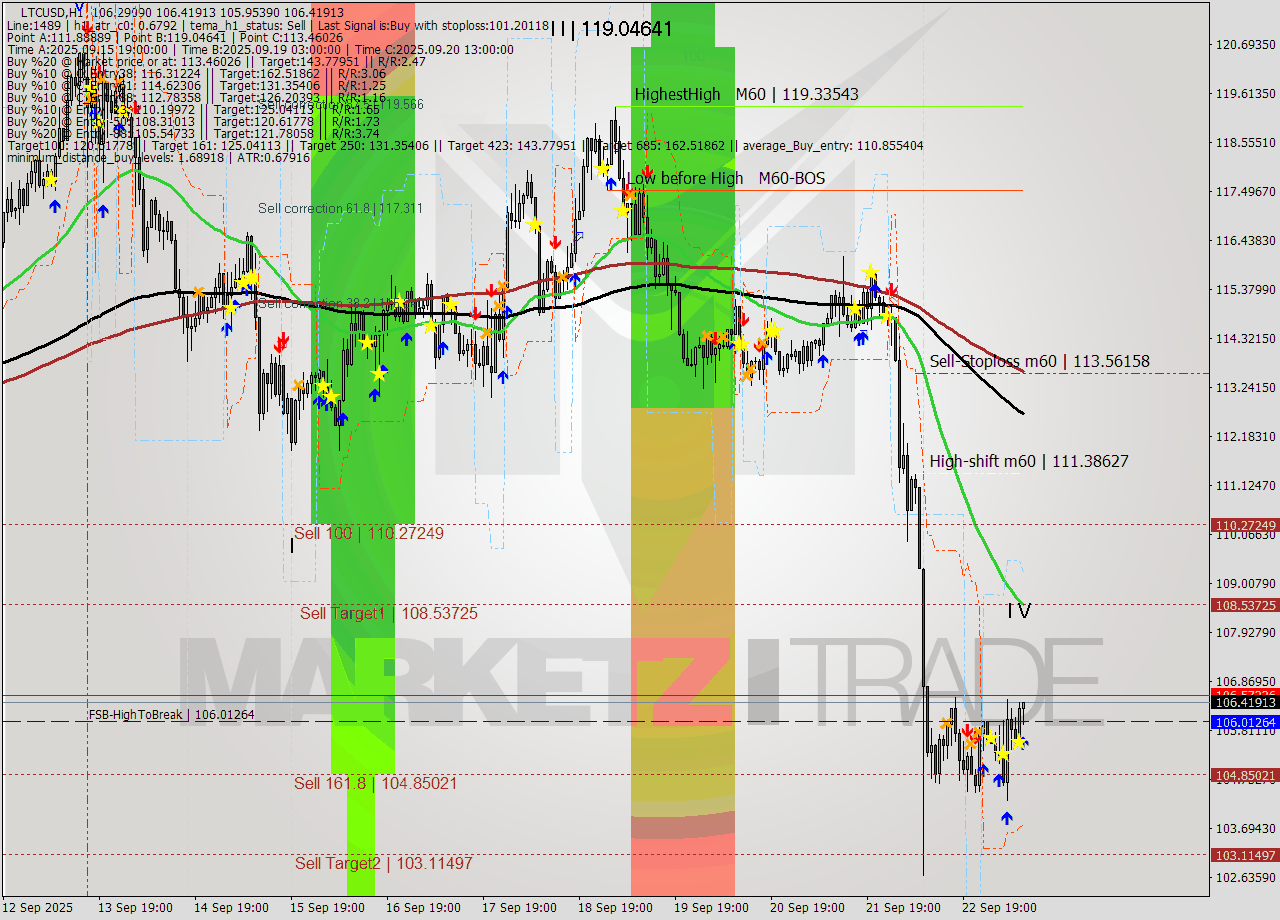Click the 19 Sep 19:00 label on the timeline
The width and height of the screenshot is (1280, 920).
point(711,908)
